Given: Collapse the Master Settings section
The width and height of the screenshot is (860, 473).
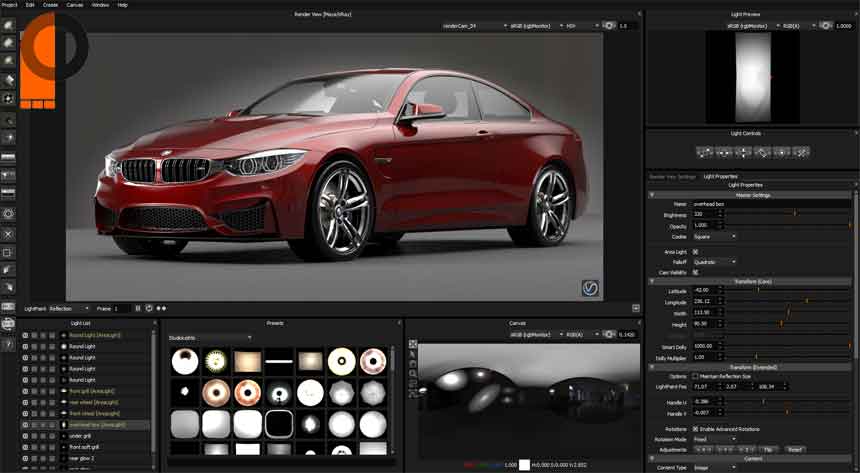Looking at the screenshot, I should click(652, 195).
